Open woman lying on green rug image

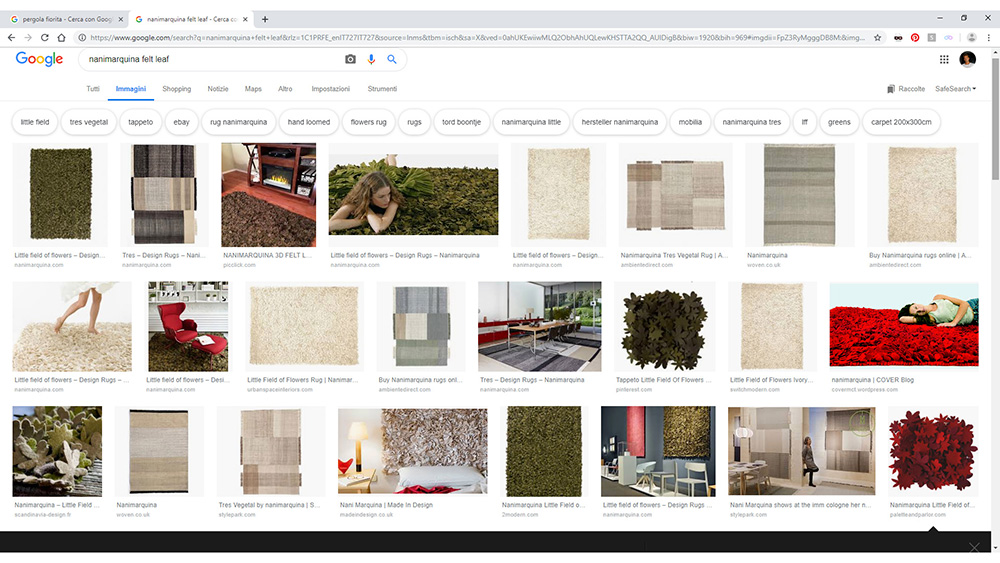pos(413,194)
